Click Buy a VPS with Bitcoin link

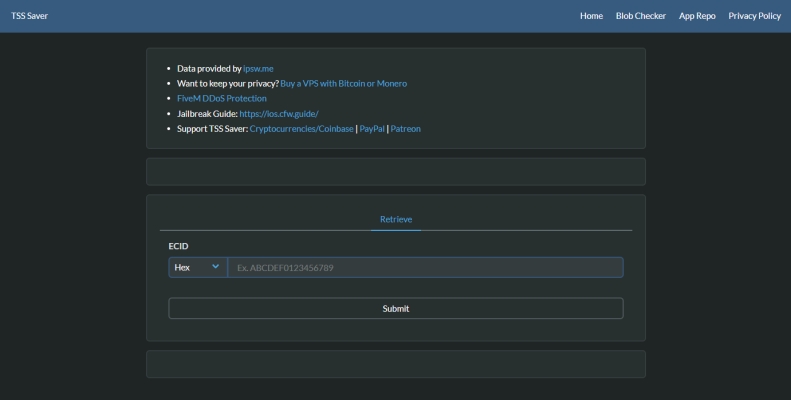pyautogui.click(x=343, y=84)
